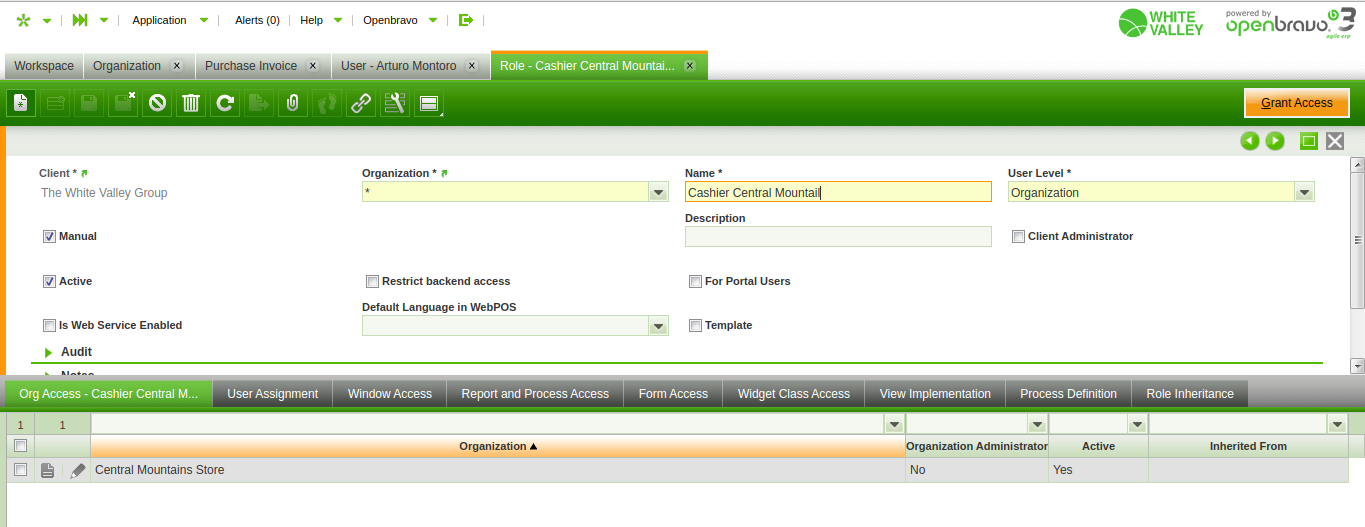Go to previous record with left arrow

click(x=1249, y=141)
